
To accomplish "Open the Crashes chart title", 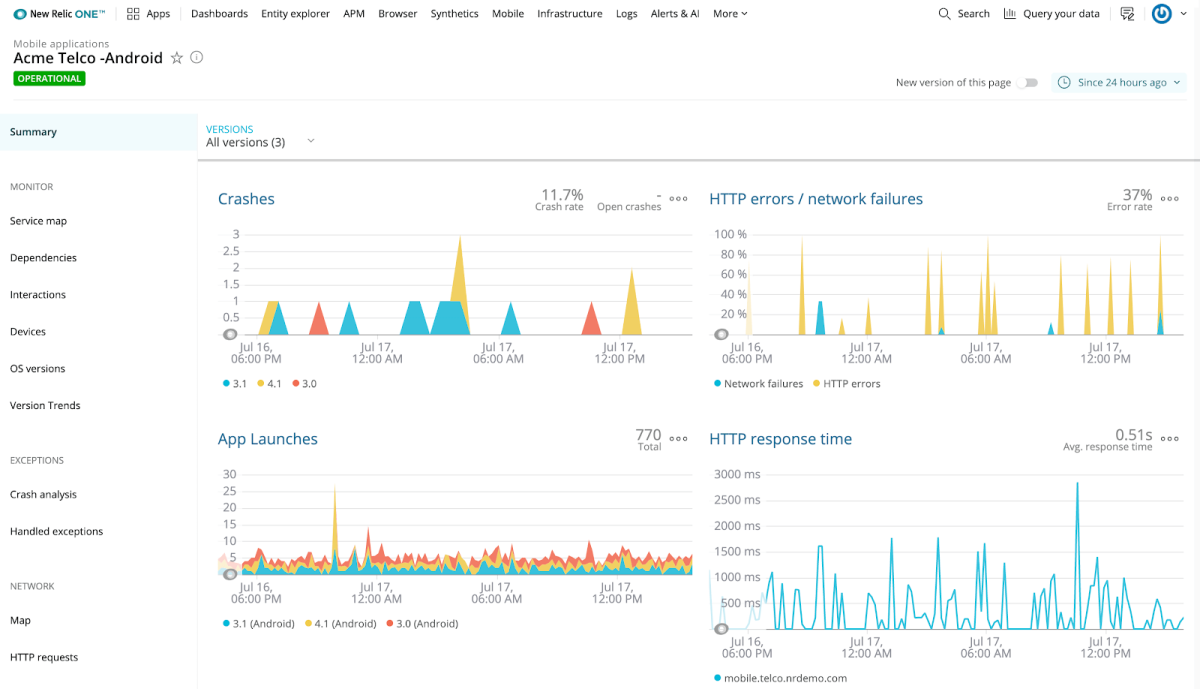I will (246, 199).
